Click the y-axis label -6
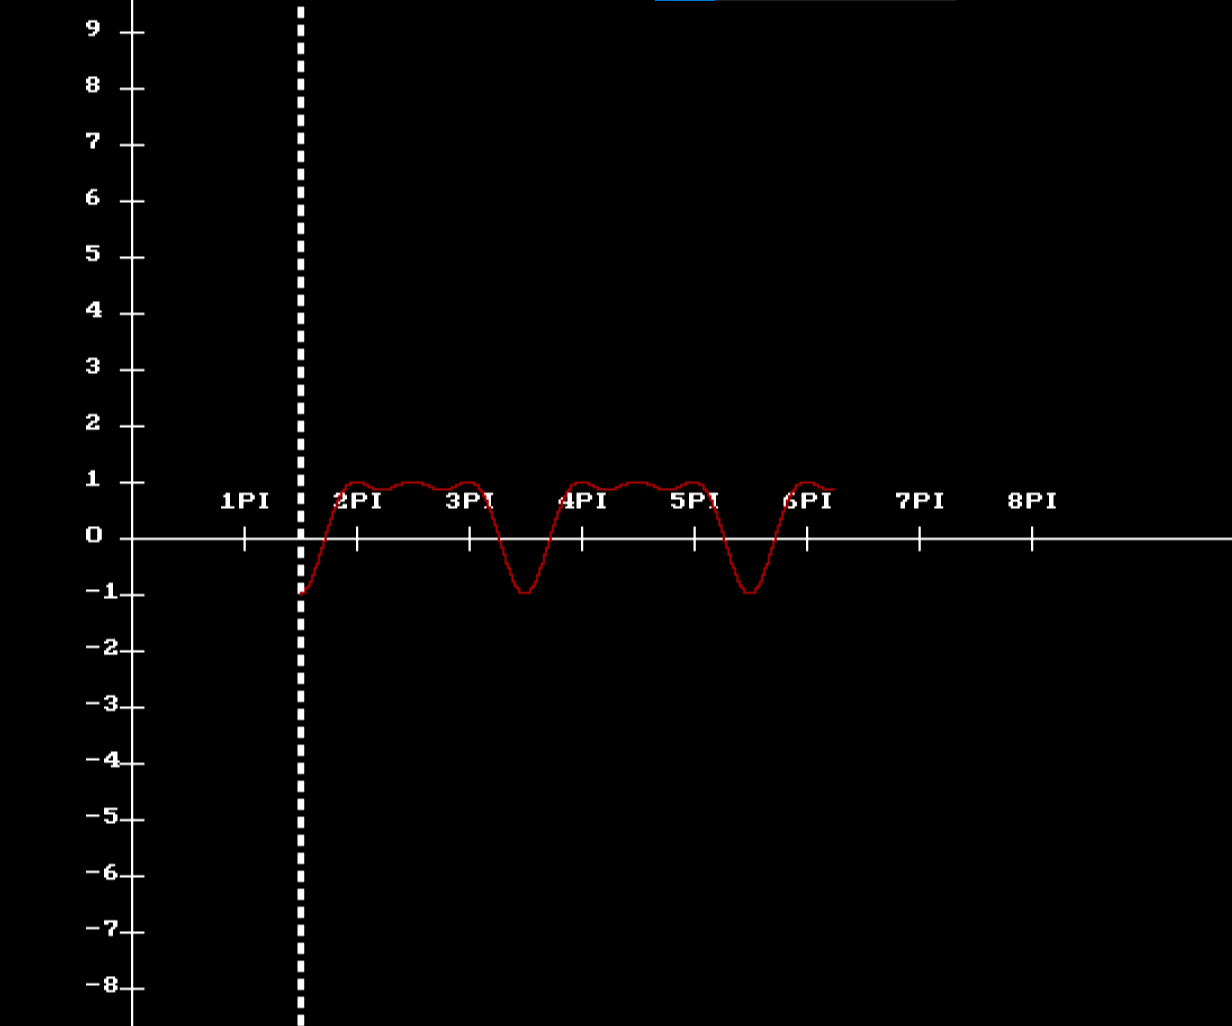The image size is (1232, 1026). (101, 872)
